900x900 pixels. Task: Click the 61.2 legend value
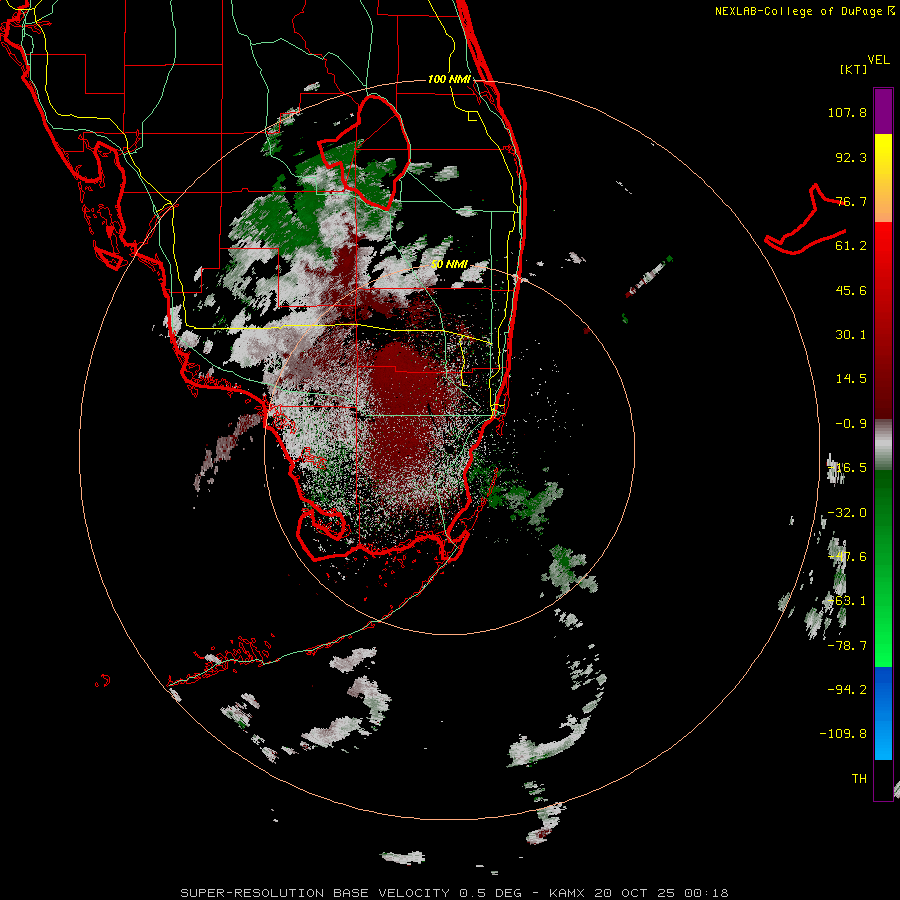click(851, 246)
